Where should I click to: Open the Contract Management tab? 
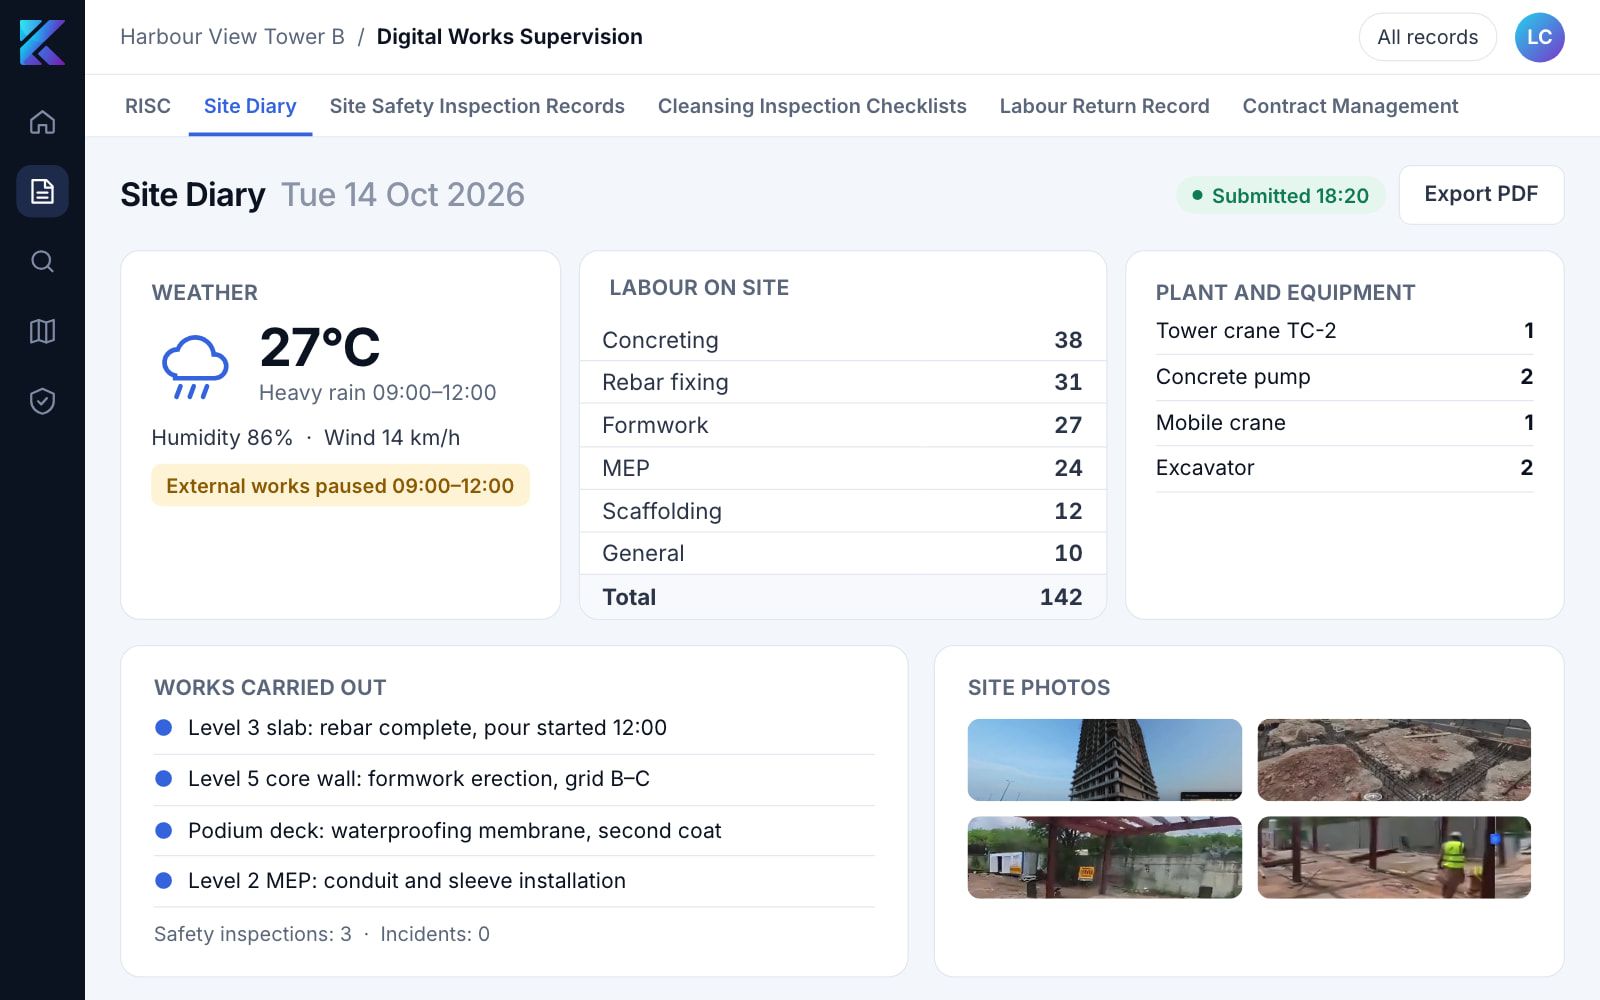pyautogui.click(x=1350, y=106)
